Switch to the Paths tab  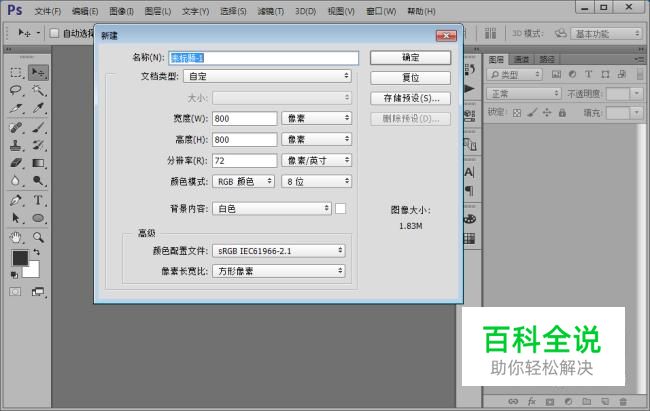point(547,60)
